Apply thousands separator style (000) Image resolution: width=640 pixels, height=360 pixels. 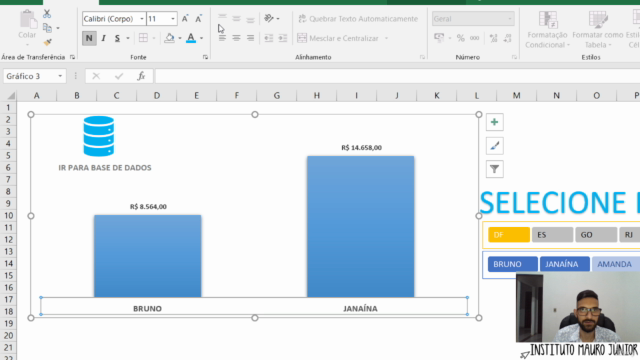pos(474,38)
